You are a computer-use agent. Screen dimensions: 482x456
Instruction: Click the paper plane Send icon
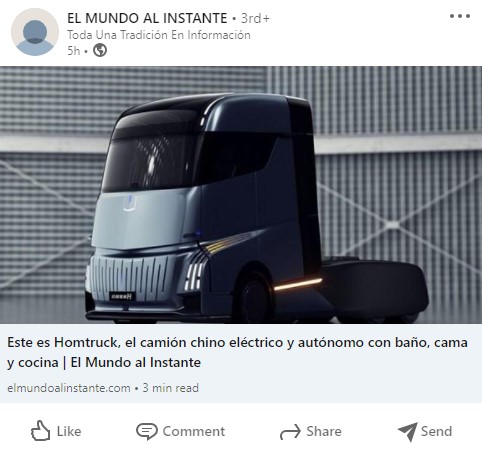407,432
